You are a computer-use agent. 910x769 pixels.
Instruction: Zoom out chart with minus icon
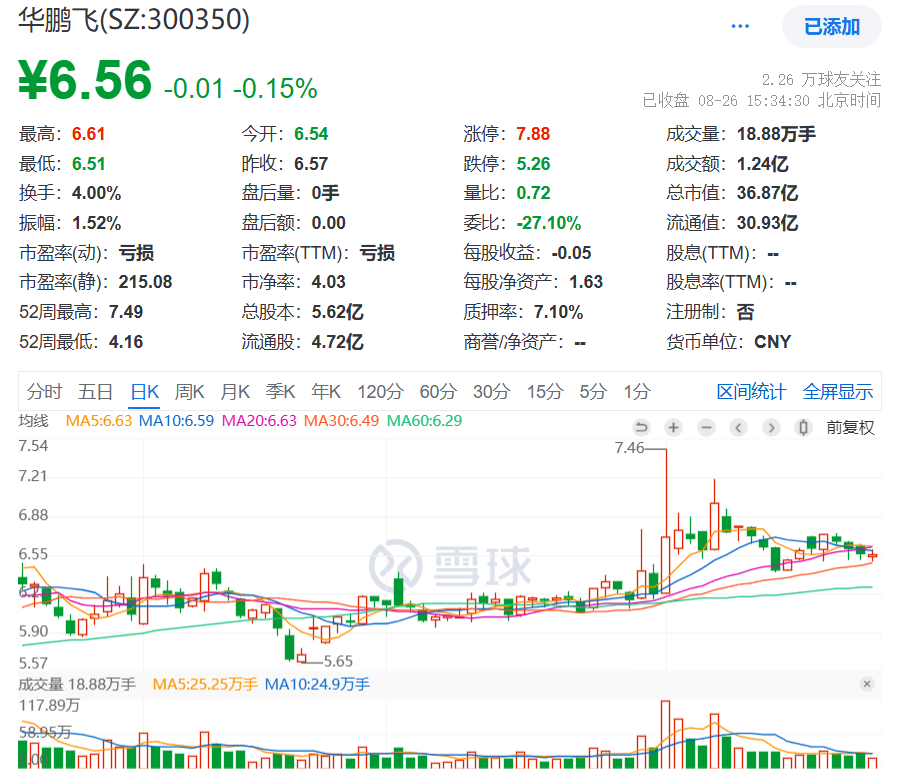point(706,428)
